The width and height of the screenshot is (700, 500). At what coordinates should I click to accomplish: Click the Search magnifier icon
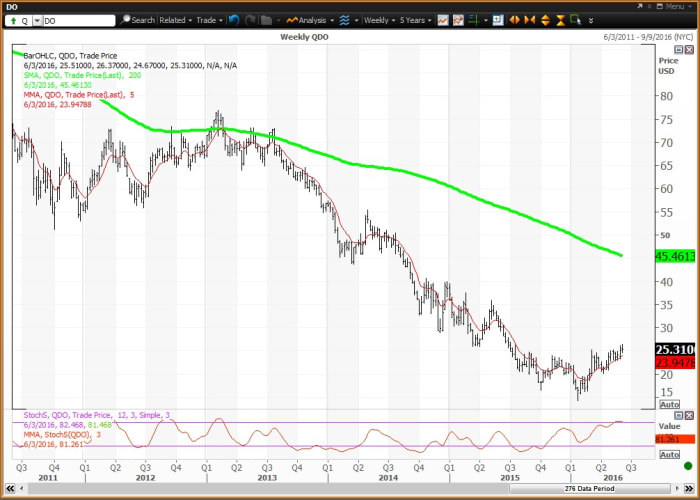126,20
